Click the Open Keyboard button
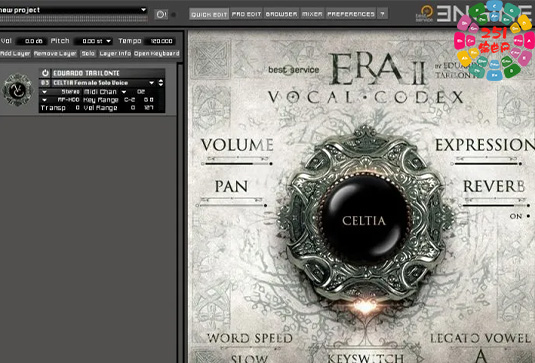The width and height of the screenshot is (535, 363). pos(157,54)
